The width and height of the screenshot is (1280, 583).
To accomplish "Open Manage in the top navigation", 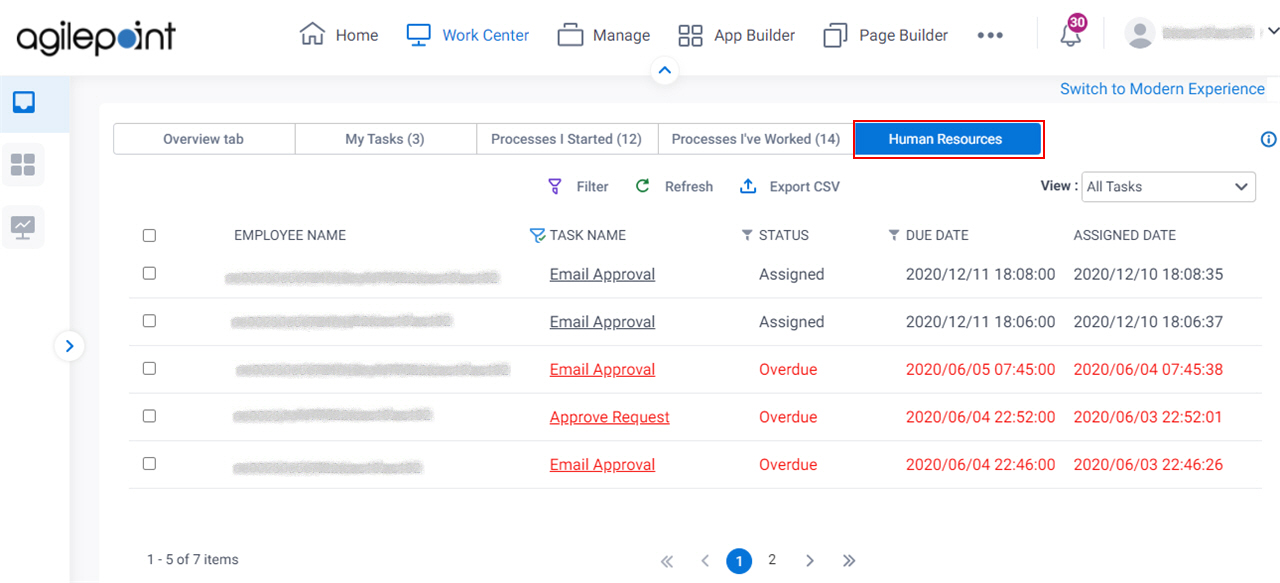I will pos(604,35).
